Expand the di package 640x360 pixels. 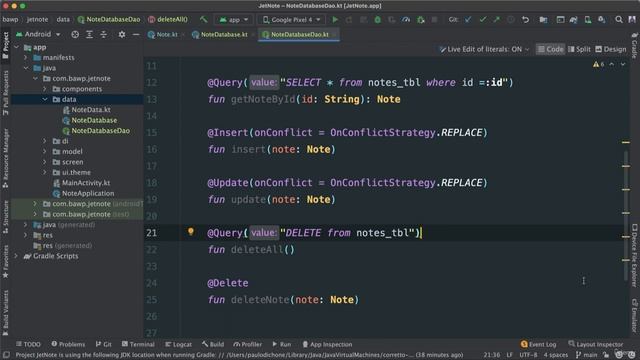point(45,141)
